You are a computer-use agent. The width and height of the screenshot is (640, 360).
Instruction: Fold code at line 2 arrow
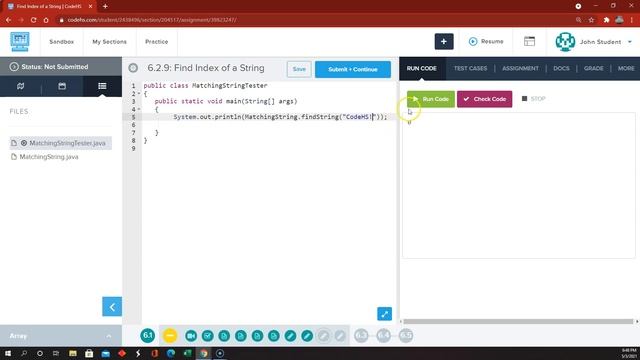tap(139, 93)
